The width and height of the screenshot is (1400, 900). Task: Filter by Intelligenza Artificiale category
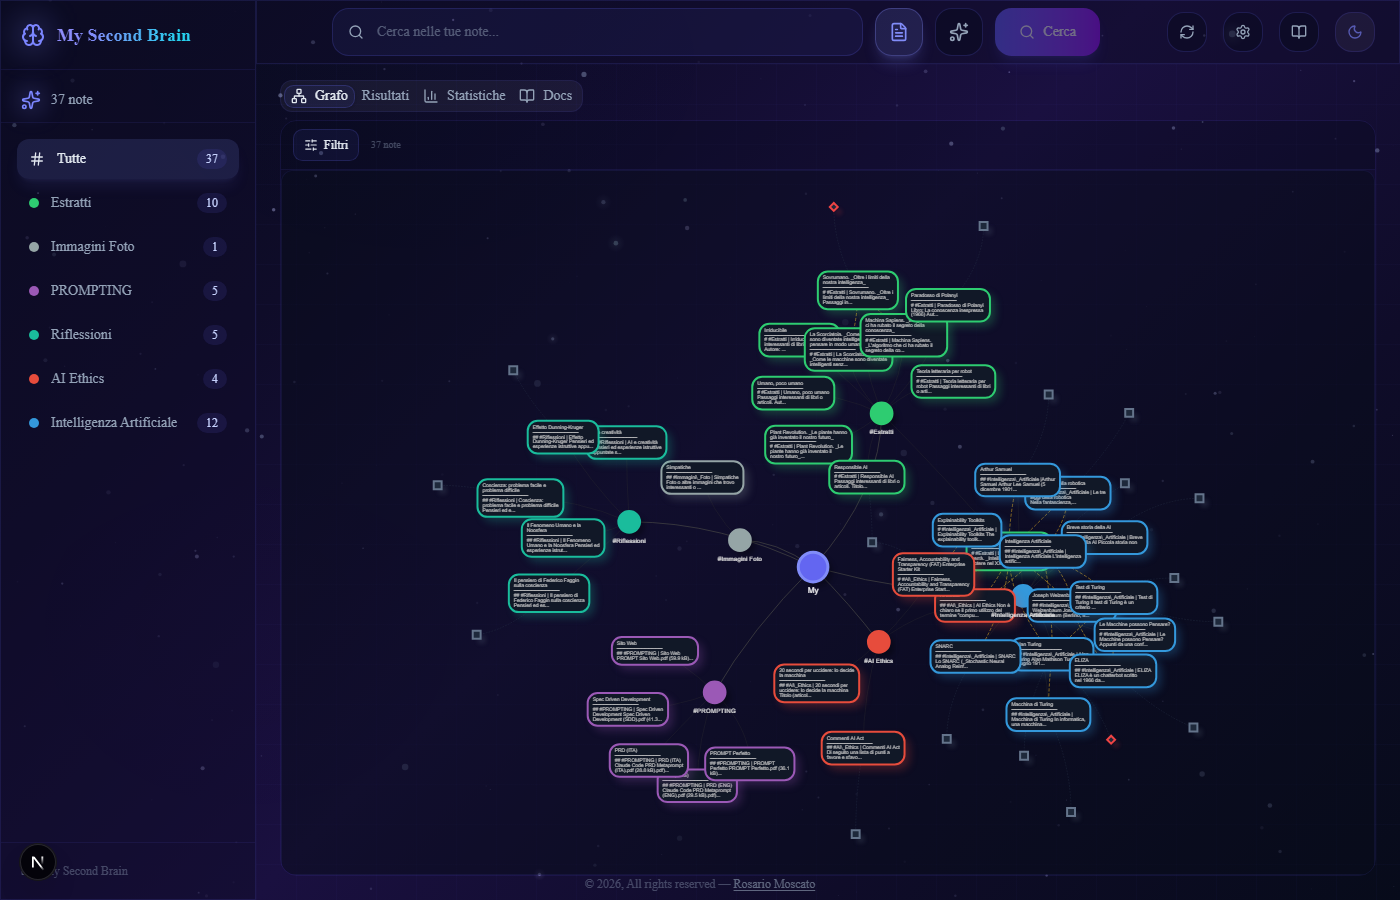[128, 423]
